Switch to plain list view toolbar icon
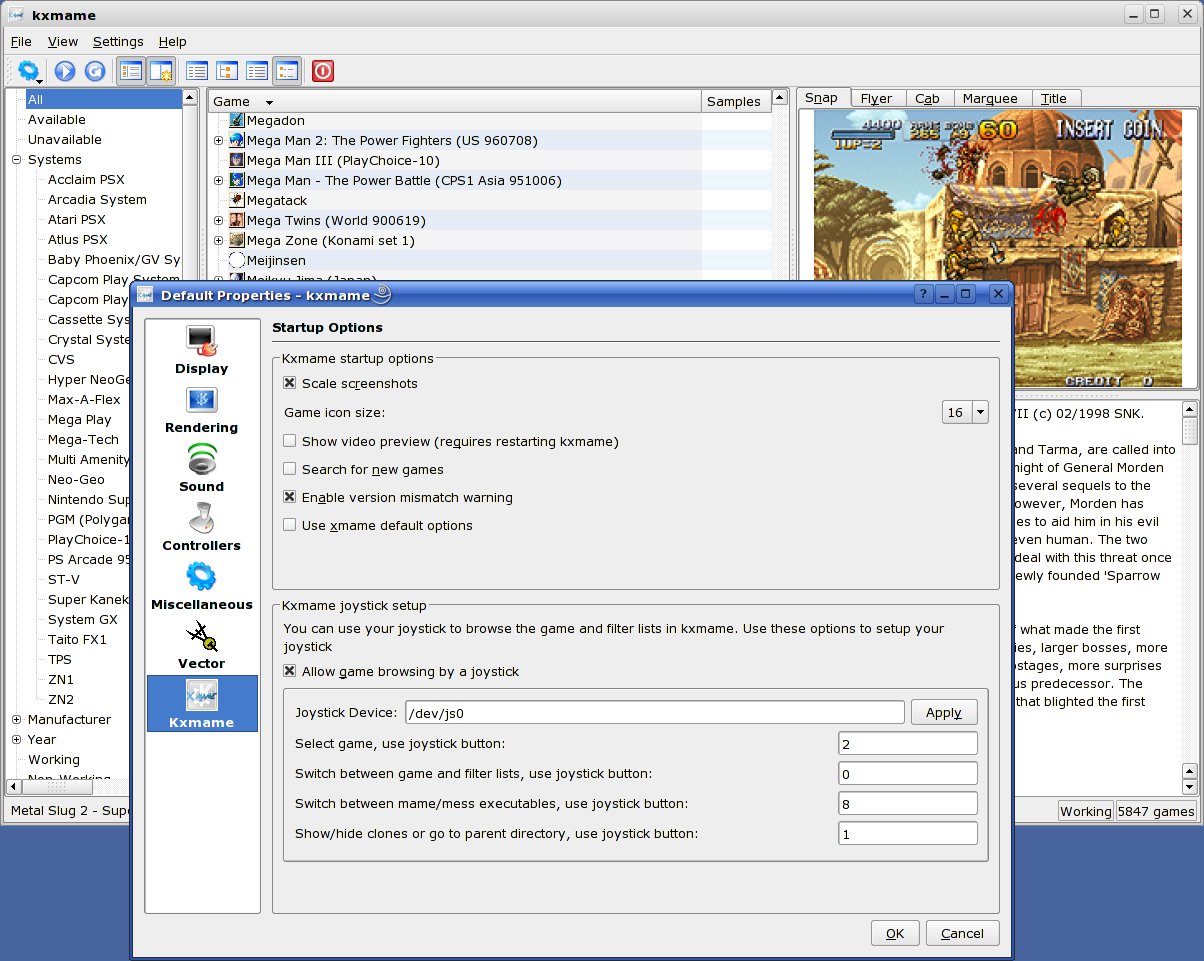 tap(197, 71)
